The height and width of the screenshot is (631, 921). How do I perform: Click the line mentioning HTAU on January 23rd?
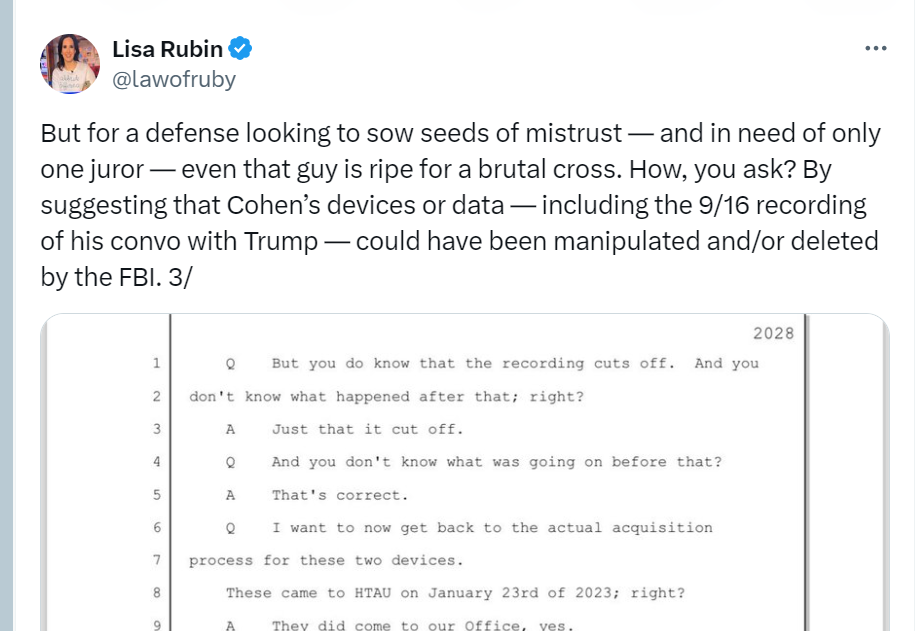point(456,593)
